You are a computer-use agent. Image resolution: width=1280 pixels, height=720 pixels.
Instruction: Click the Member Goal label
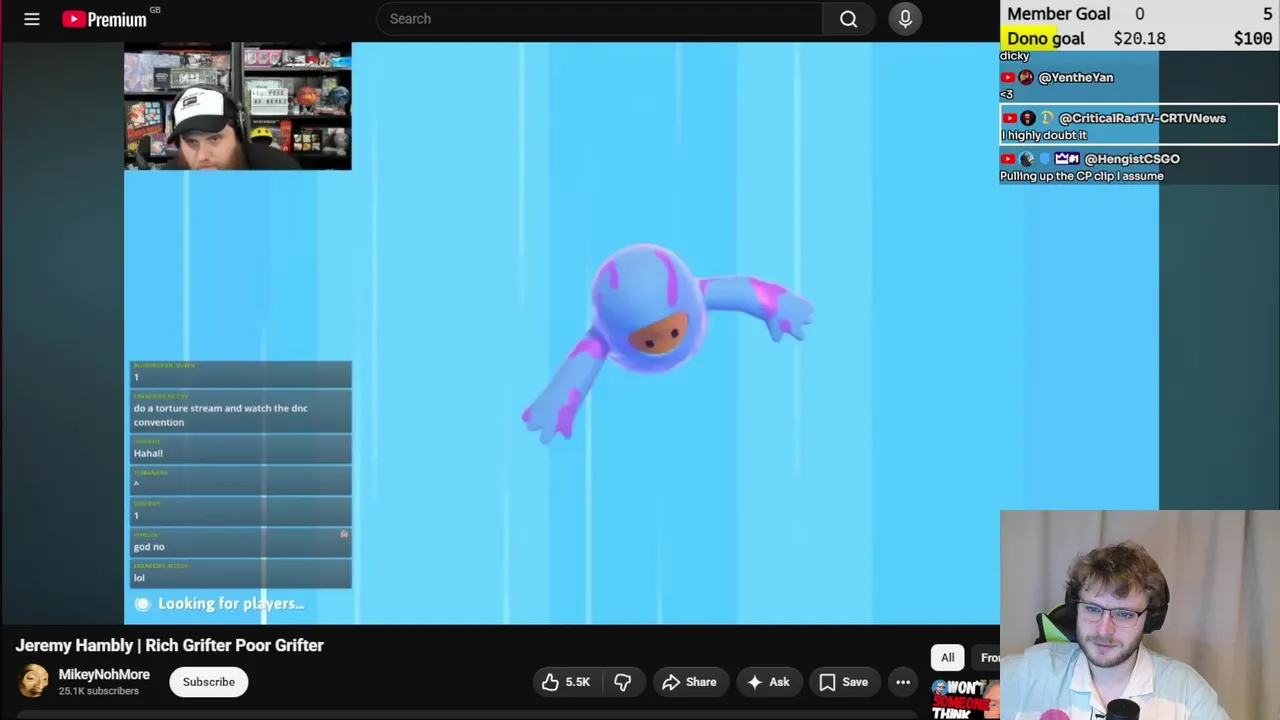coord(1059,13)
